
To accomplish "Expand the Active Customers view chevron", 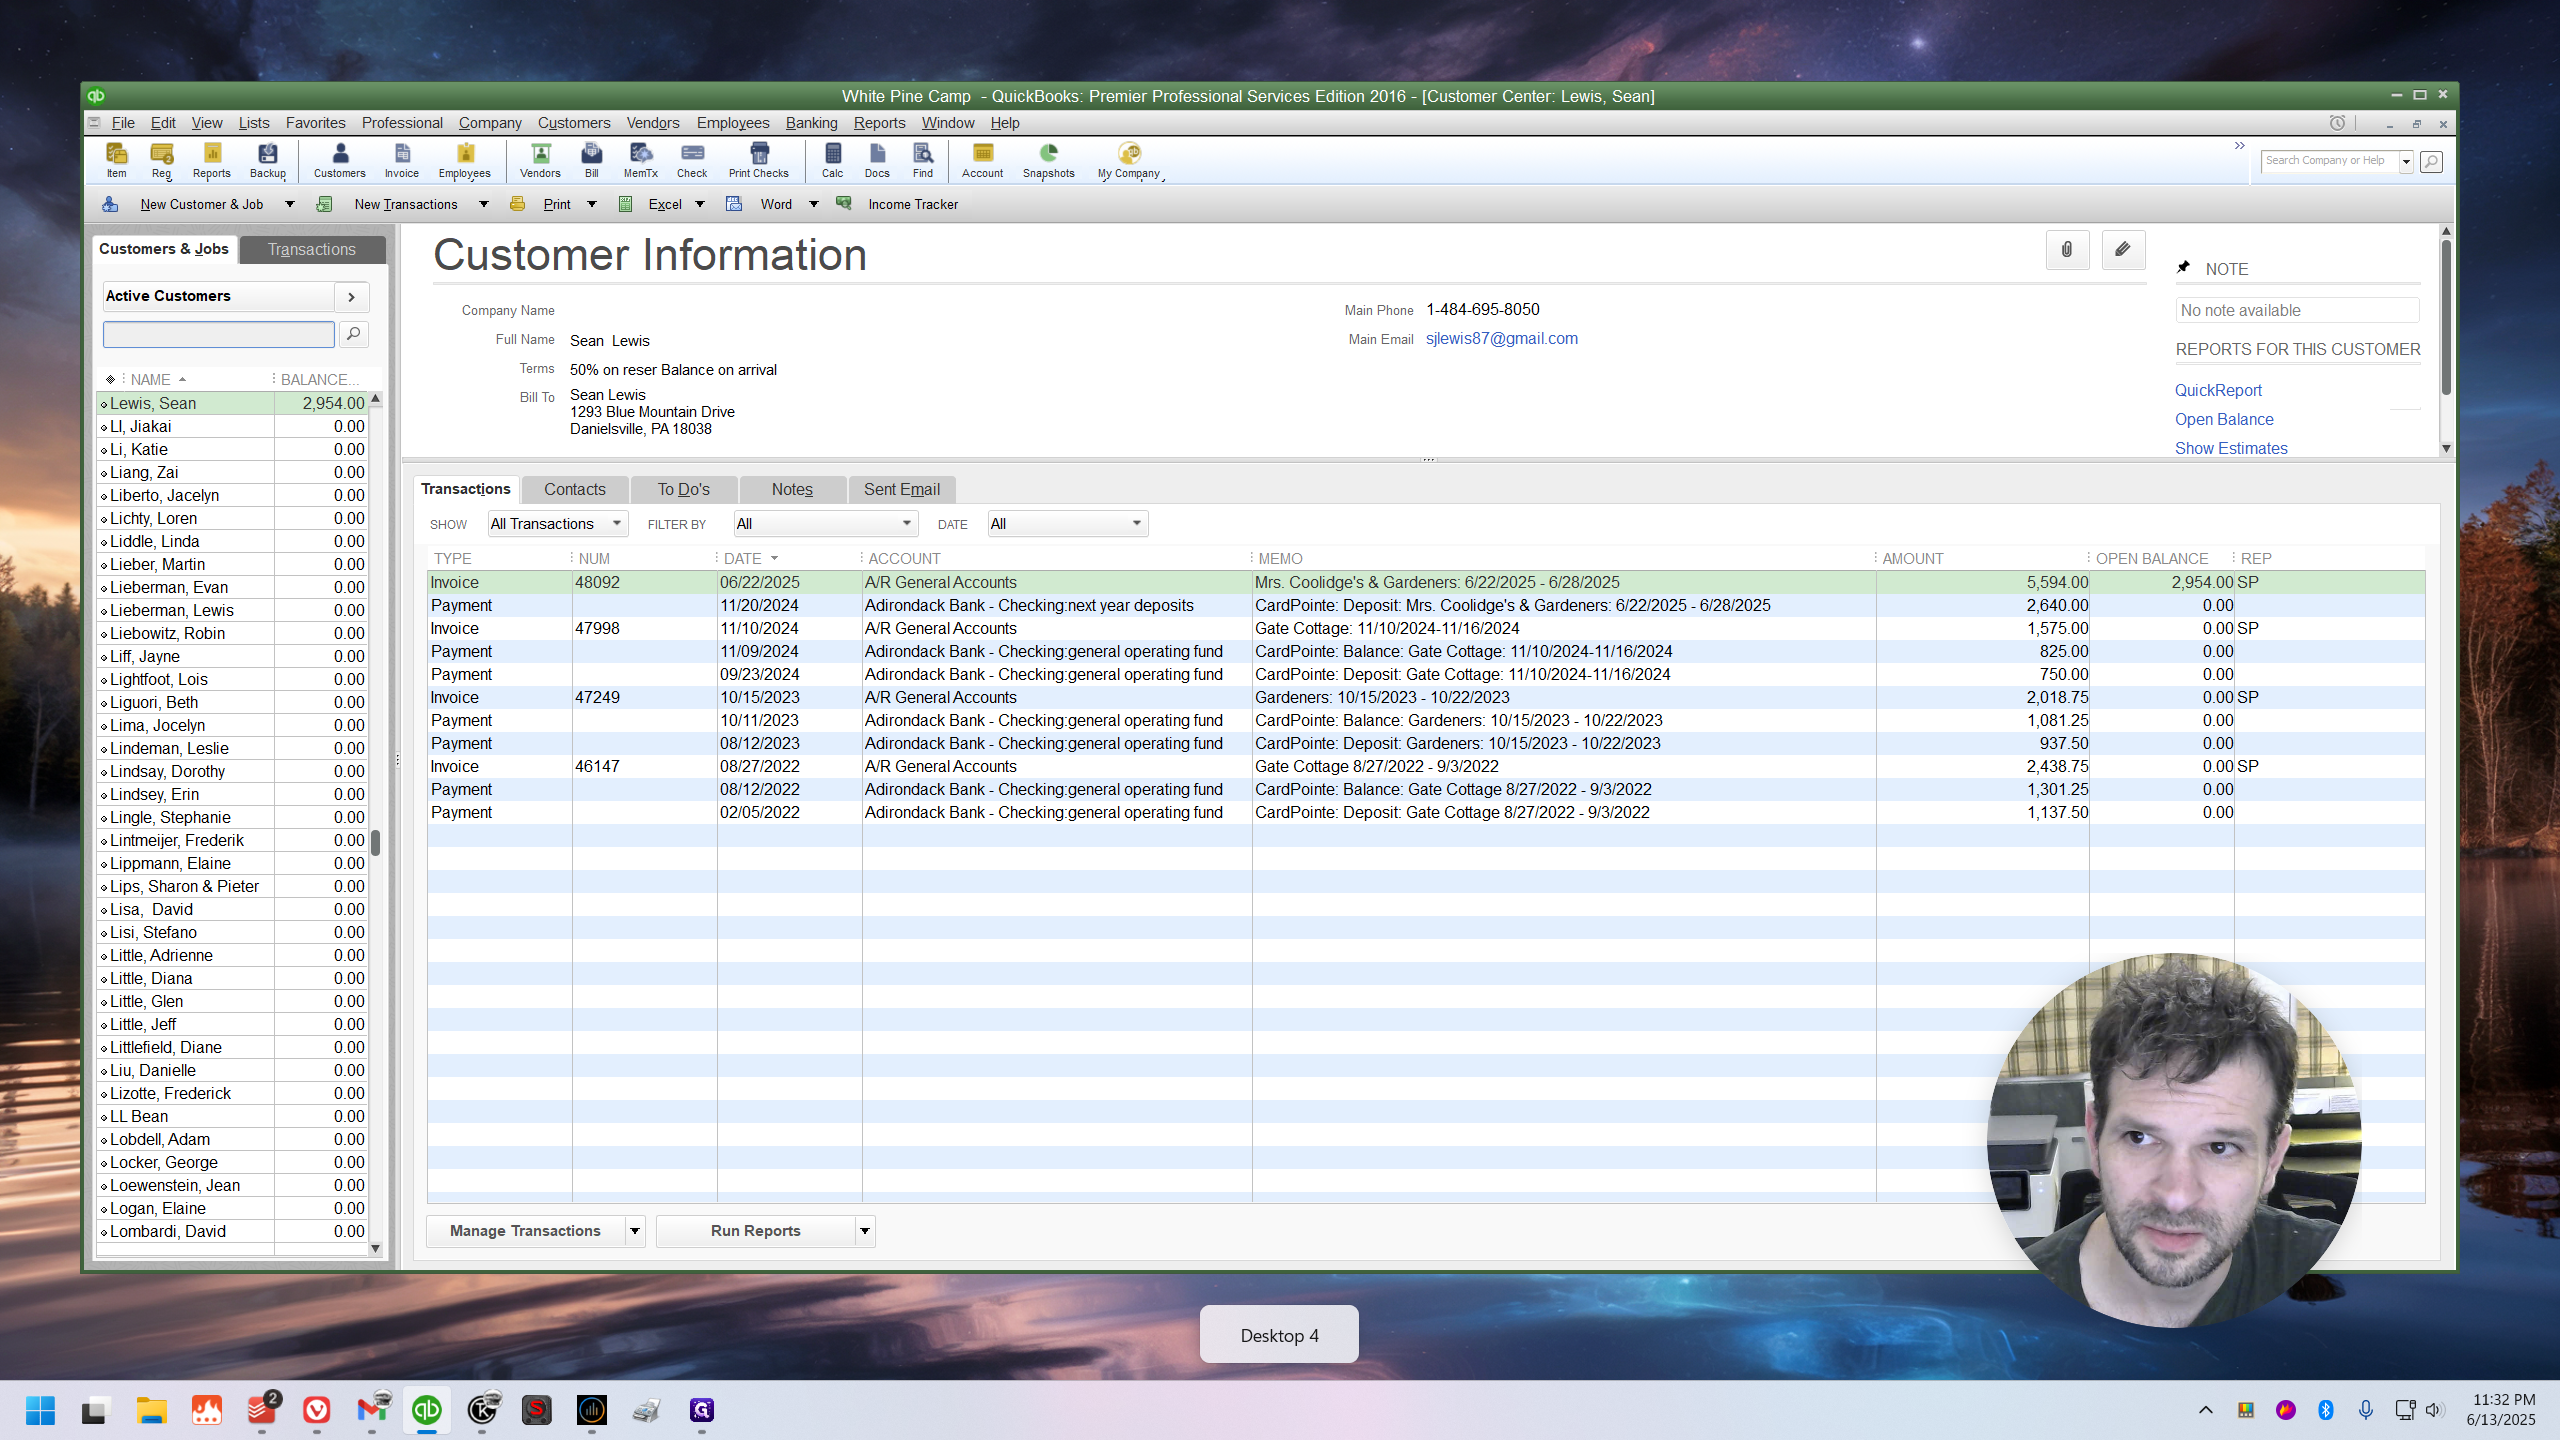I will [x=351, y=297].
